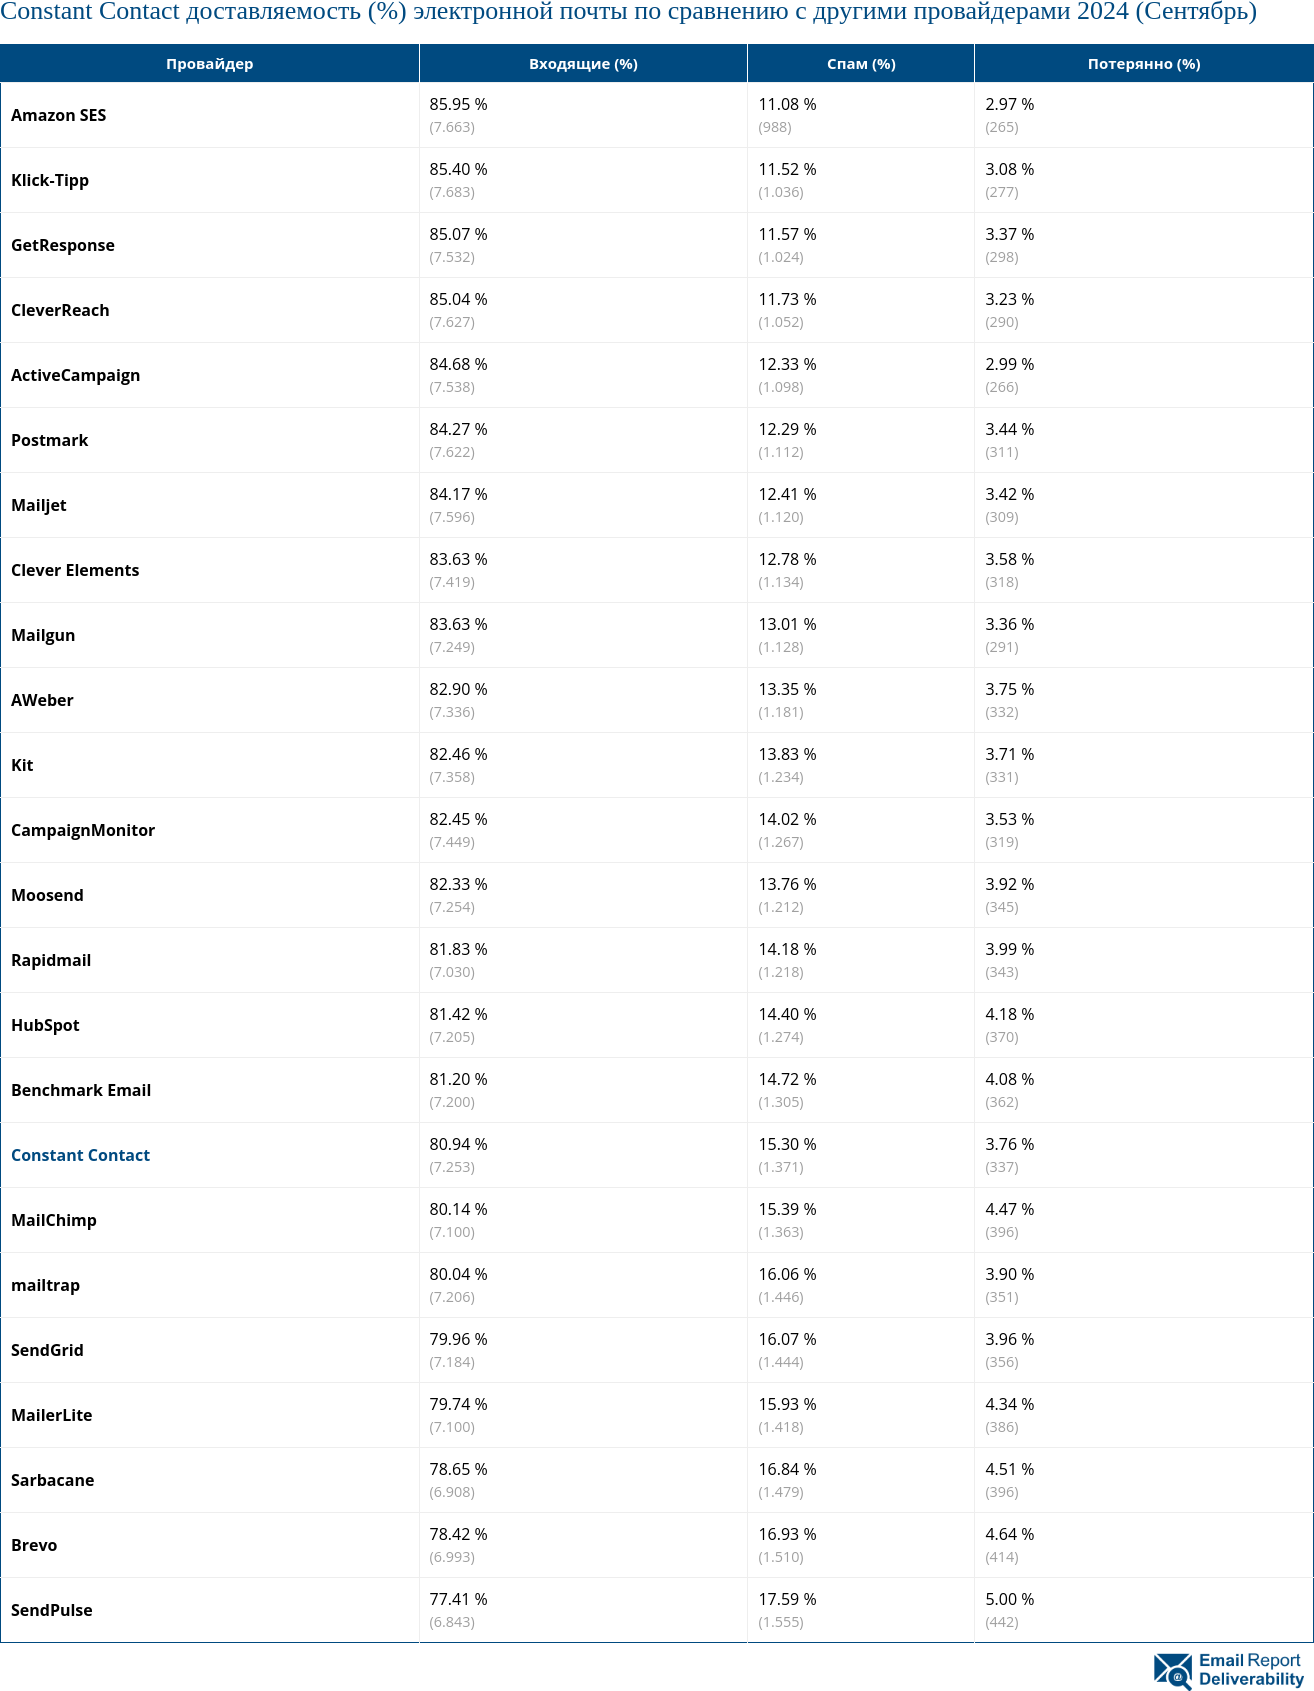Click Amazon SES's 11.08 % spam value
Image resolution: width=1314 pixels, height=1691 pixels.
[787, 104]
